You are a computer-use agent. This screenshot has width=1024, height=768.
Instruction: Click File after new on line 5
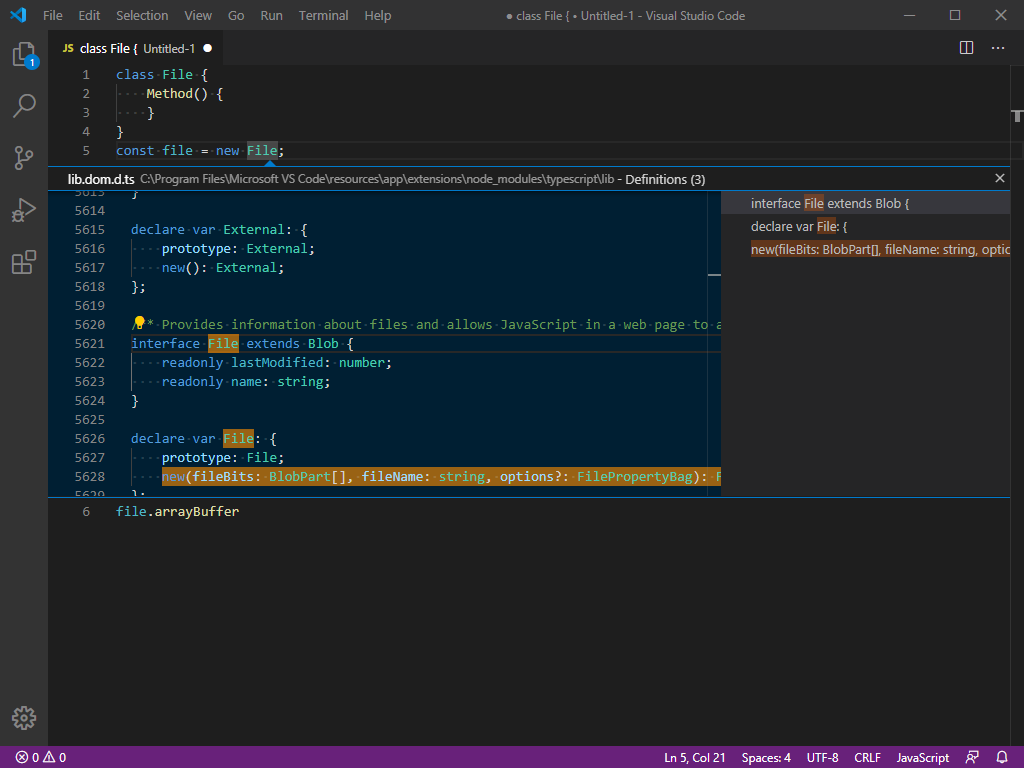click(x=262, y=151)
